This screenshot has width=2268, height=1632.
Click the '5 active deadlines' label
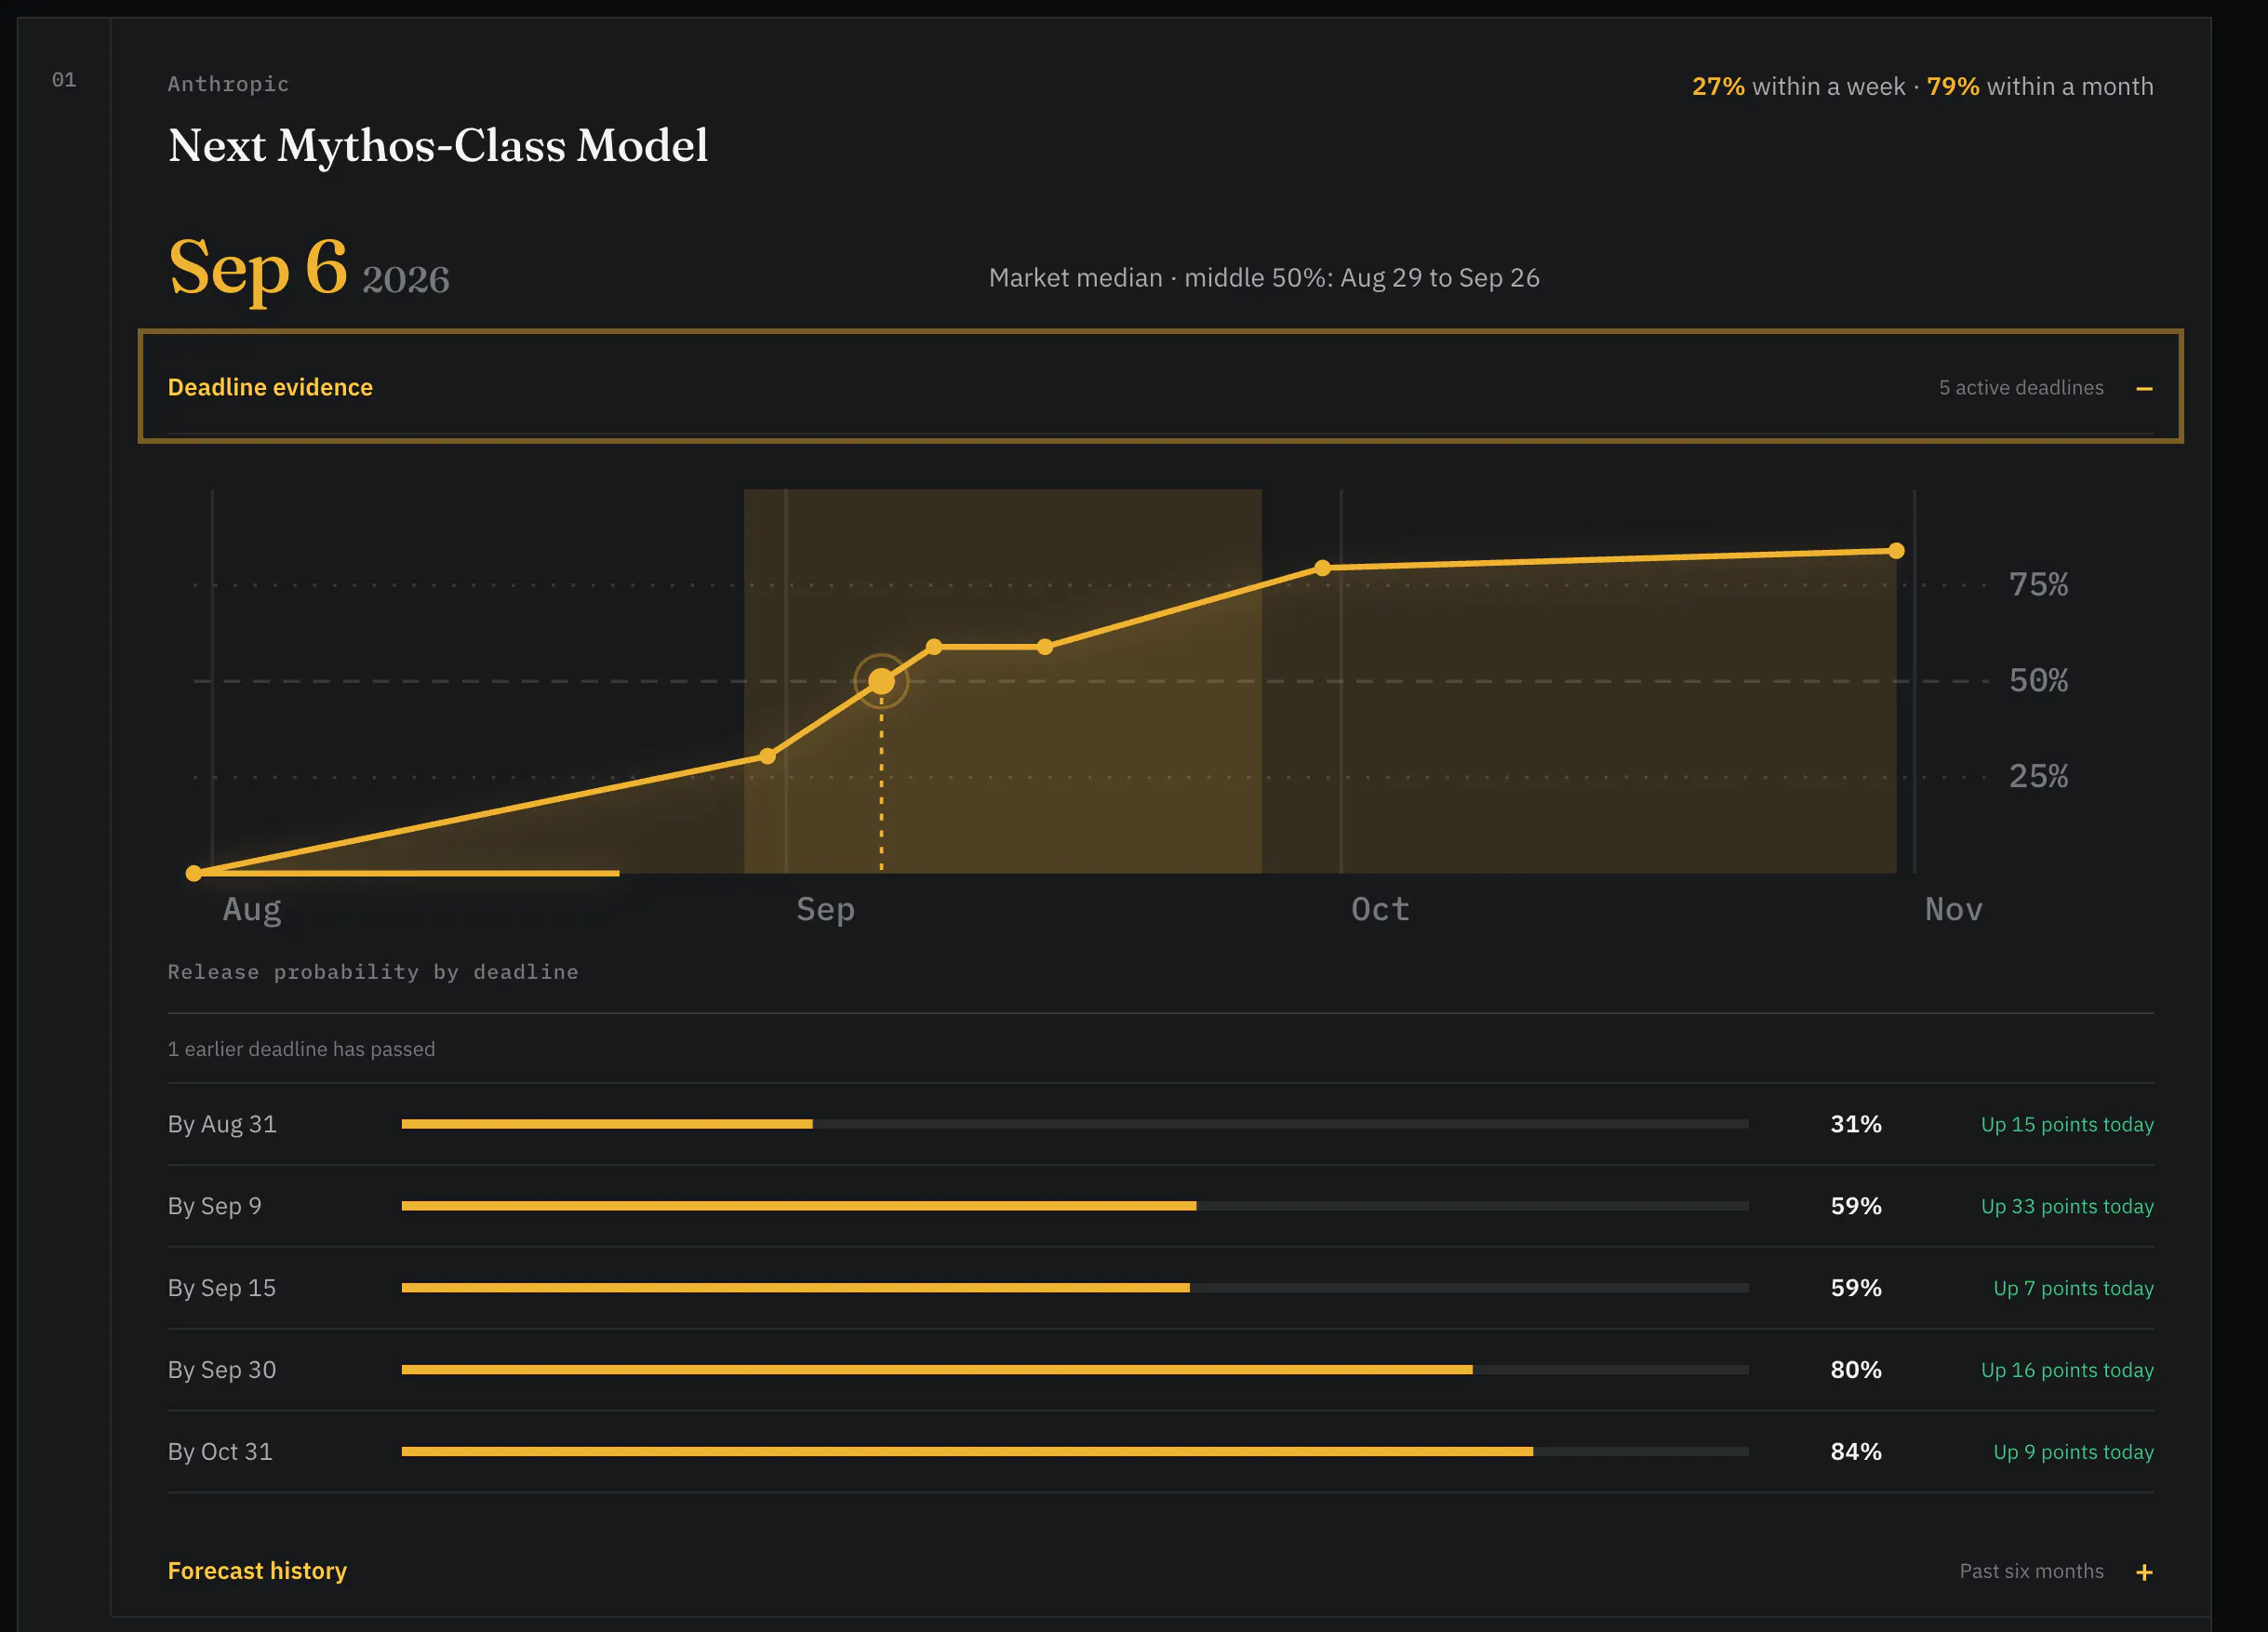2021,388
